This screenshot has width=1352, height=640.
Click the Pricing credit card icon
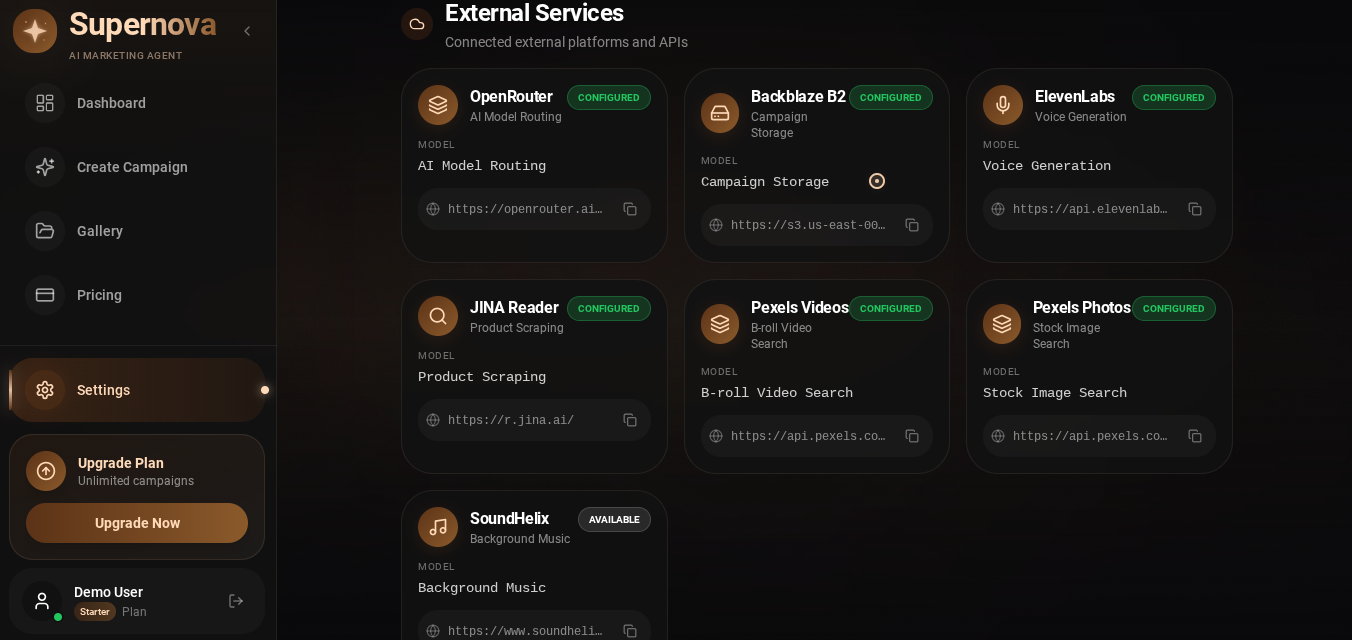tap(45, 295)
